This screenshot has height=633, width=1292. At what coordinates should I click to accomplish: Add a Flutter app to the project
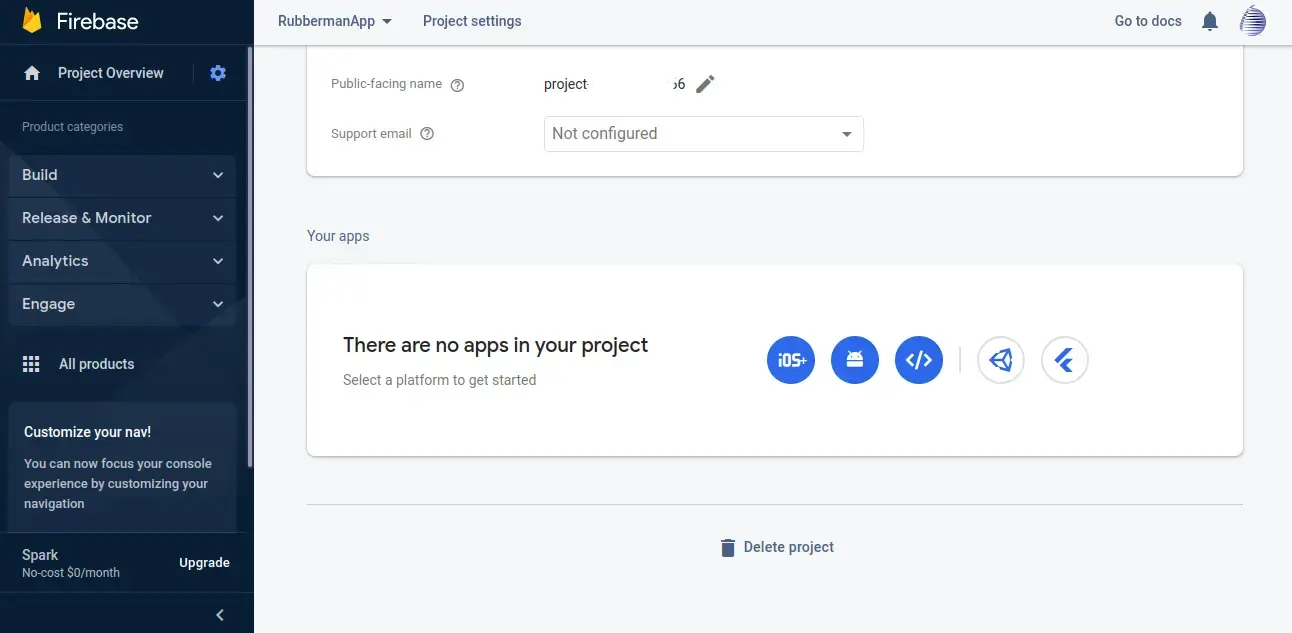click(x=1064, y=360)
